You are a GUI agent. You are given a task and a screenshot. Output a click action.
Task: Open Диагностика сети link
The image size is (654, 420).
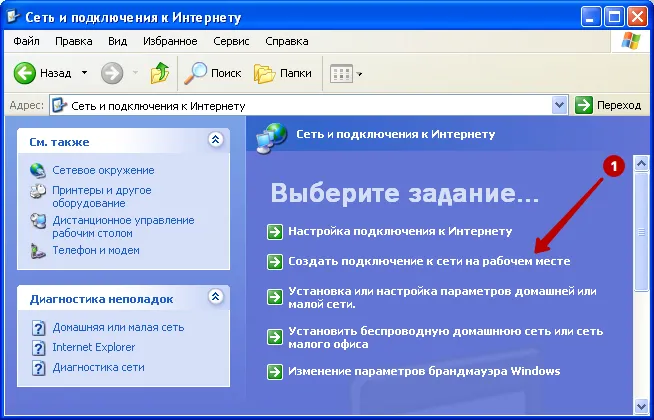click(98, 367)
